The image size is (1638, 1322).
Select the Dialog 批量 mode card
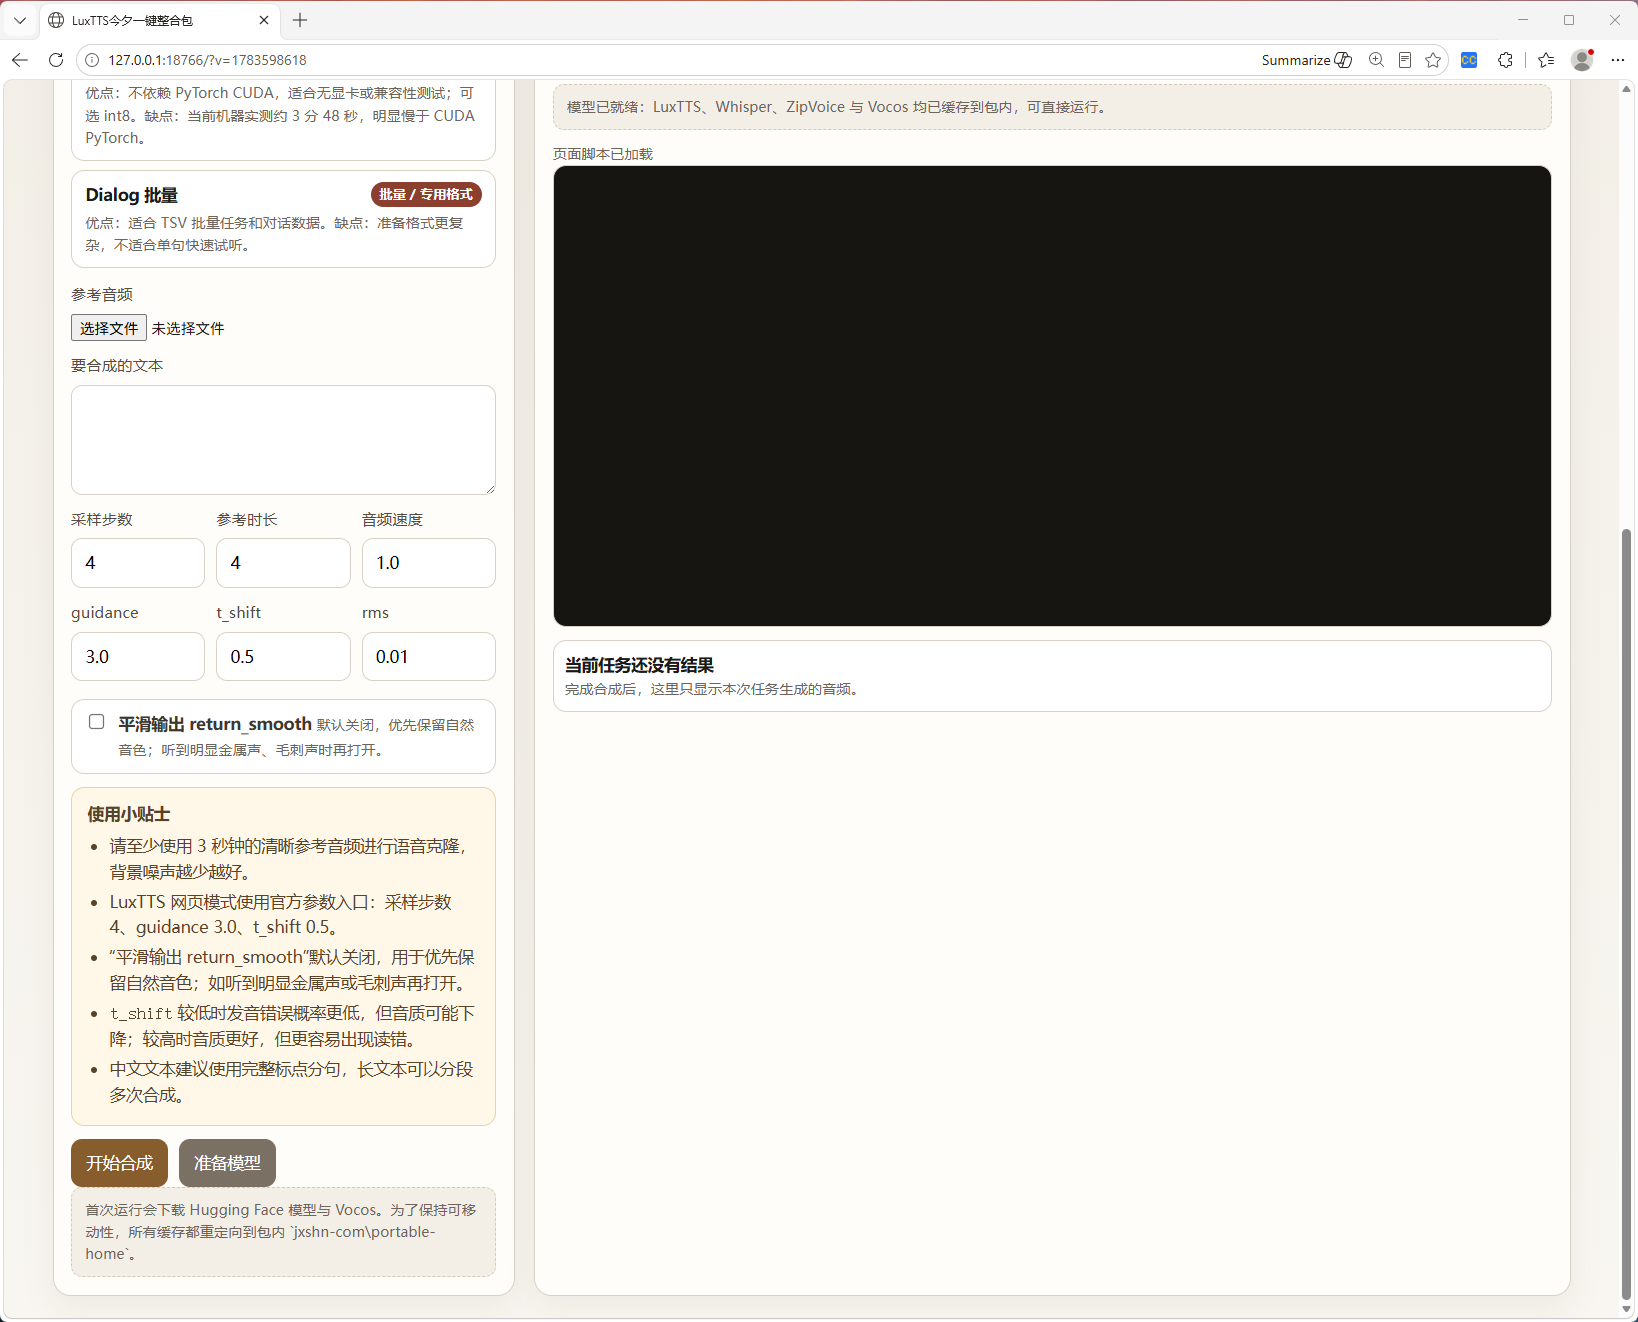coord(283,219)
